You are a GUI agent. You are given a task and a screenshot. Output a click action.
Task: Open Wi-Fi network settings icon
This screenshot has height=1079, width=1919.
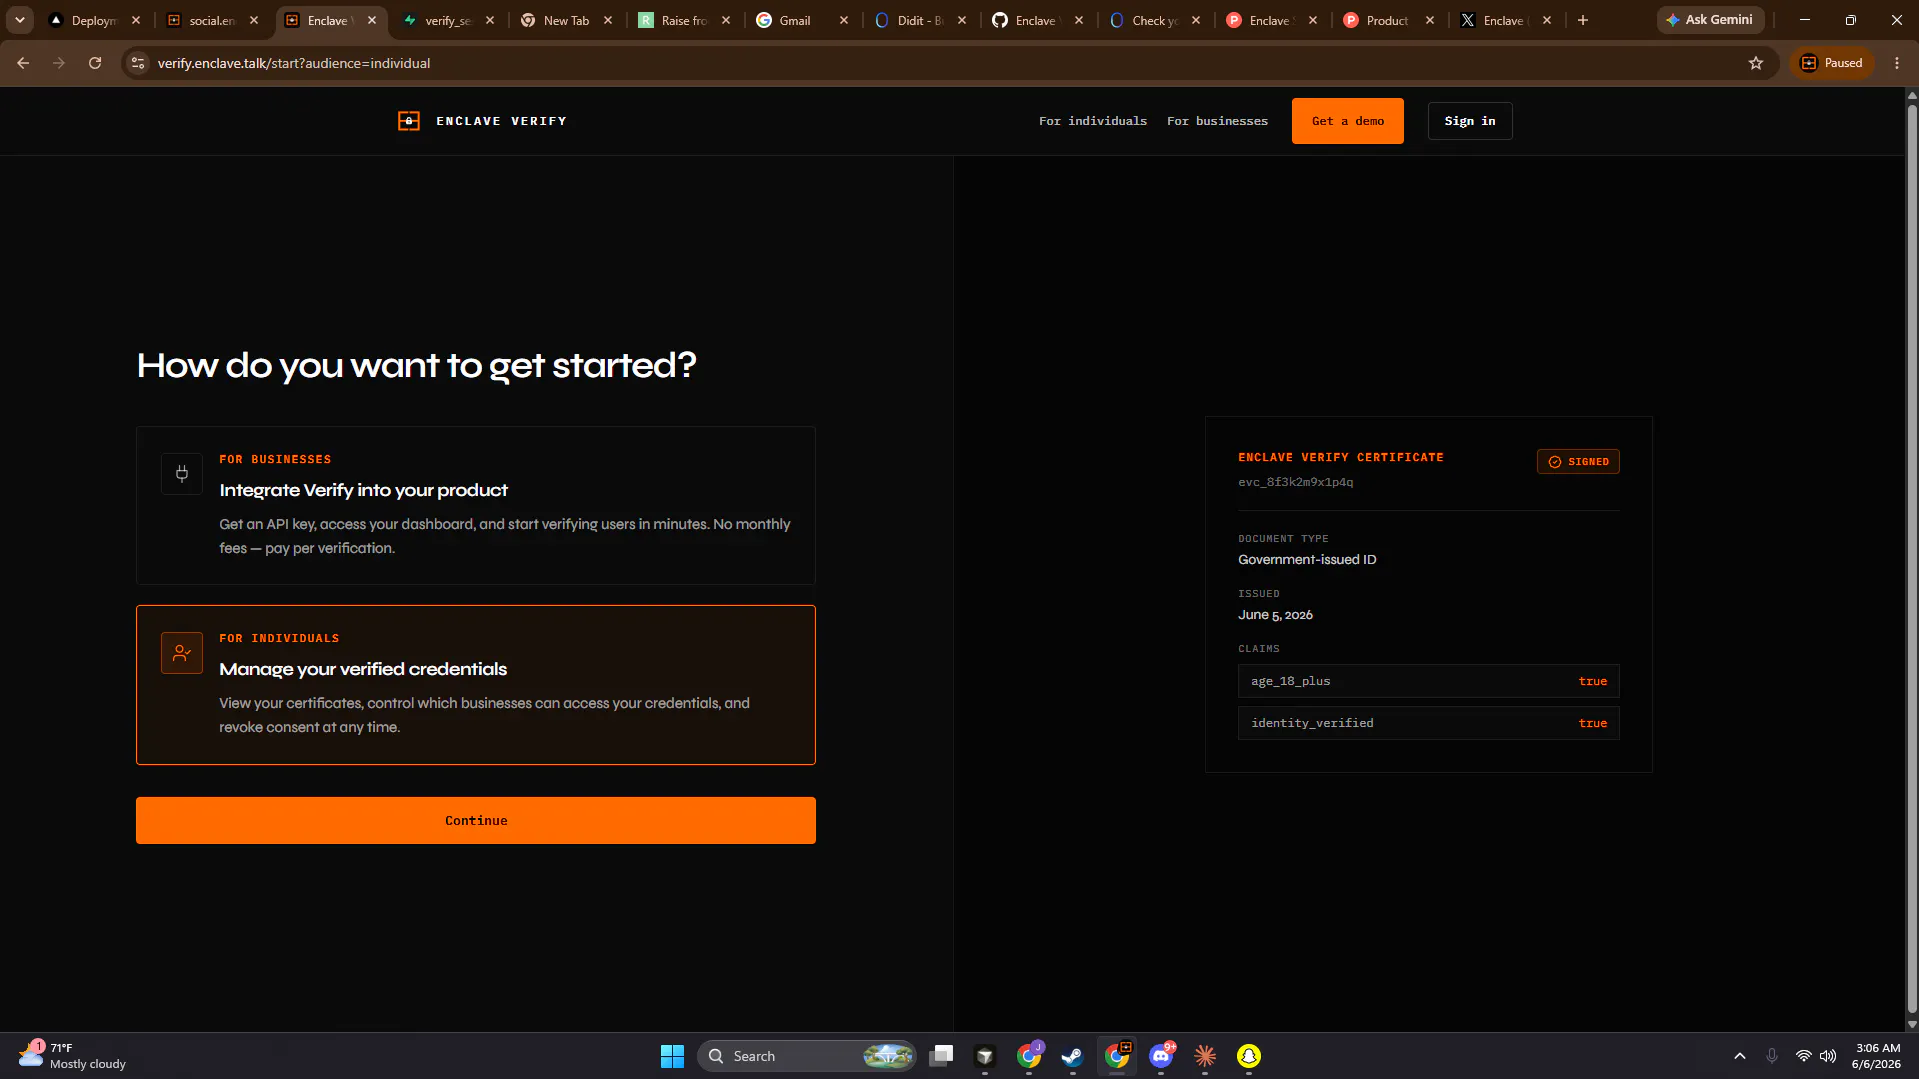(1804, 1056)
